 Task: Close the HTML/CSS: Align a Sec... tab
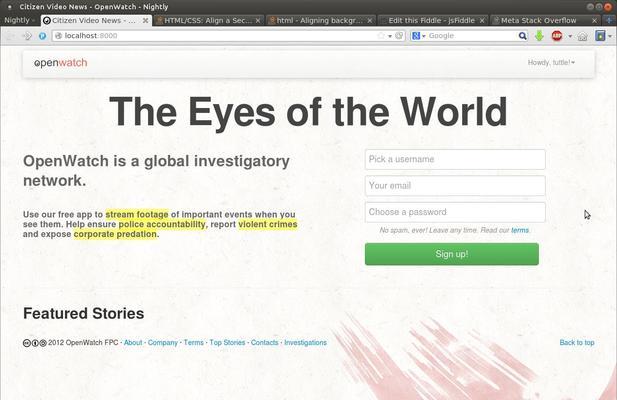[x=258, y=20]
